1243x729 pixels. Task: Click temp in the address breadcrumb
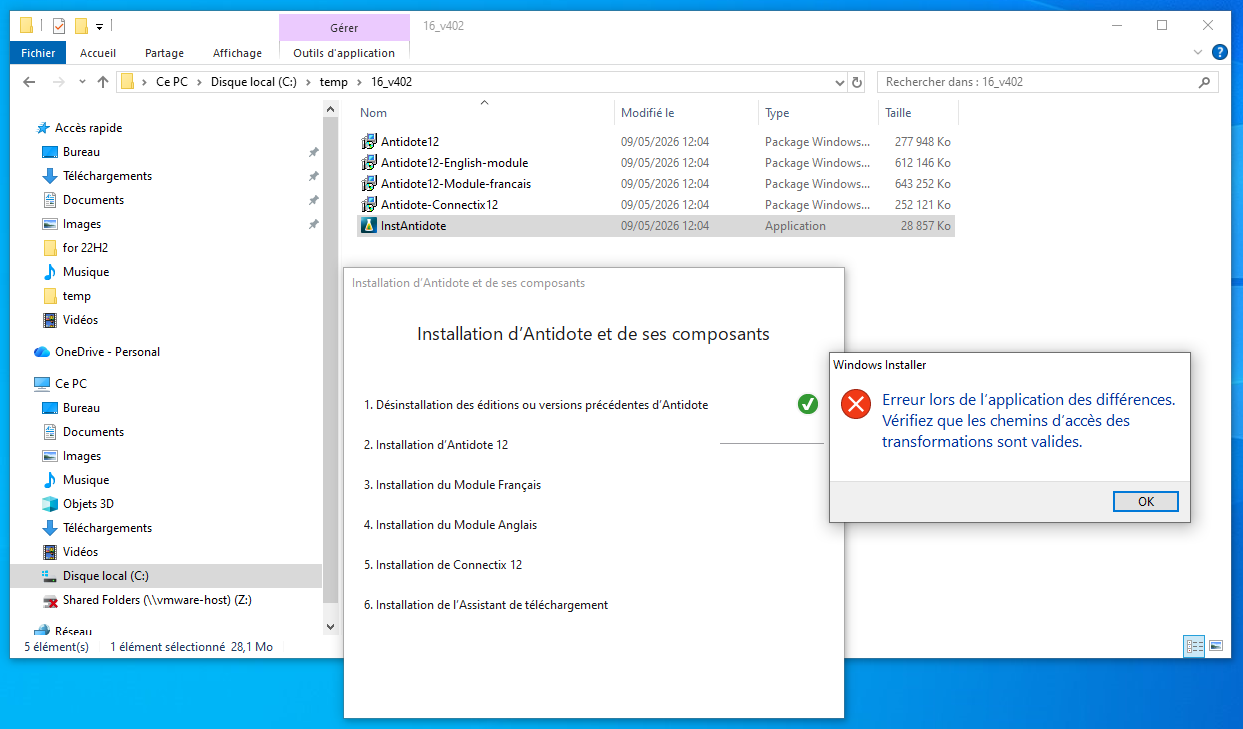point(334,82)
